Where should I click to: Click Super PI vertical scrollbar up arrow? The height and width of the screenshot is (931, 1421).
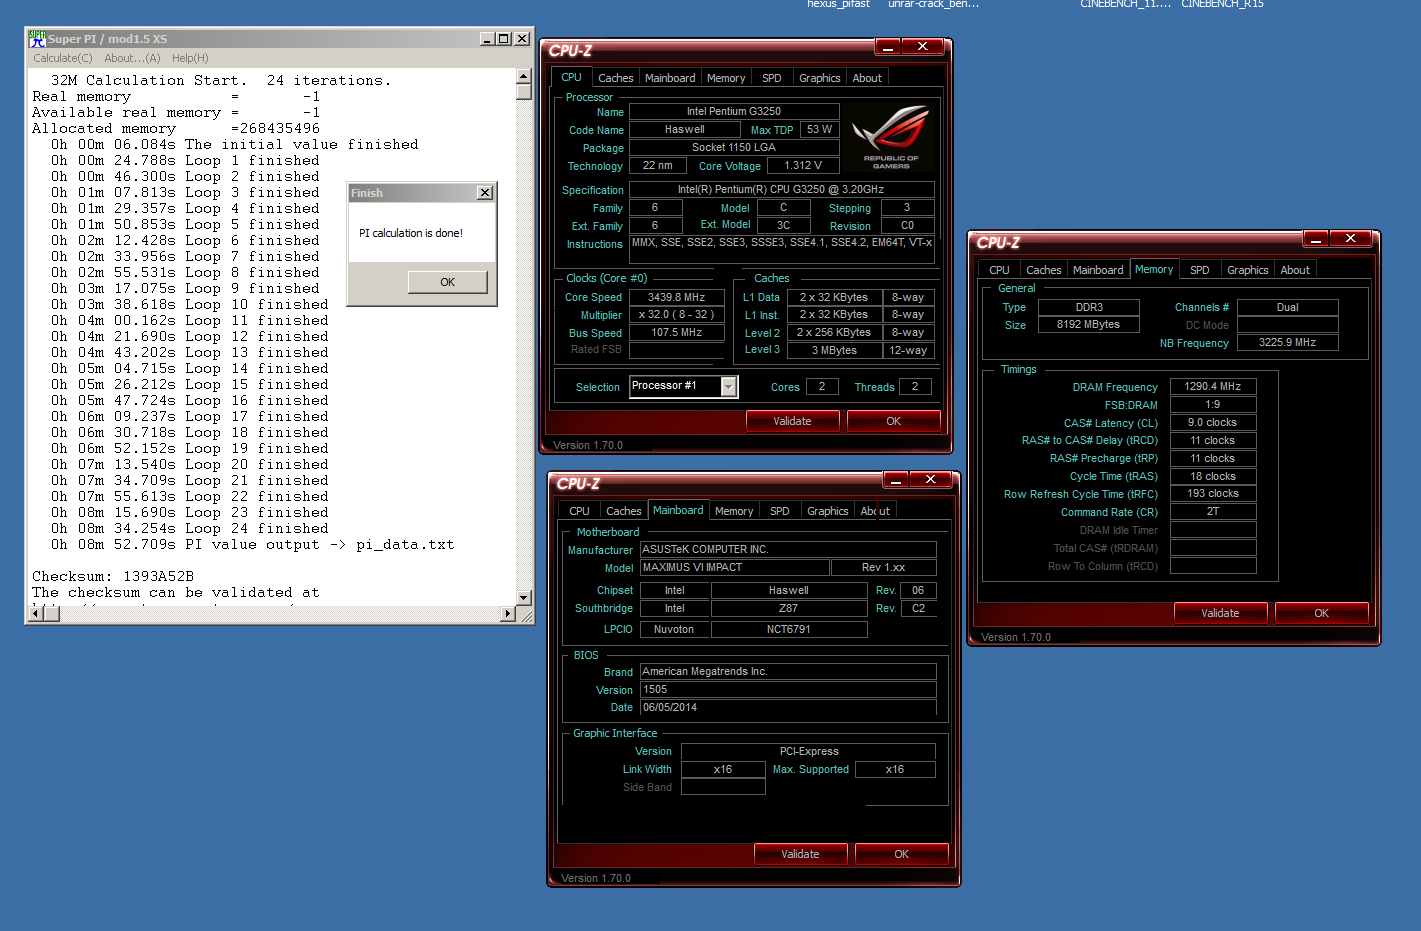click(524, 76)
